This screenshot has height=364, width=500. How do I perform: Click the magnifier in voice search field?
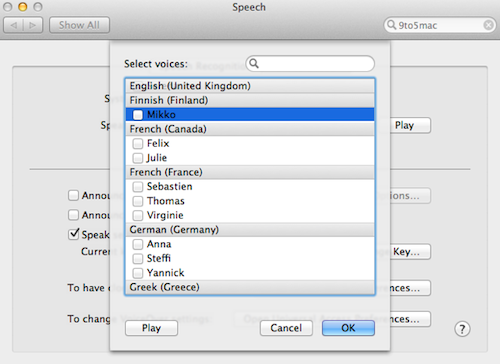point(254,63)
